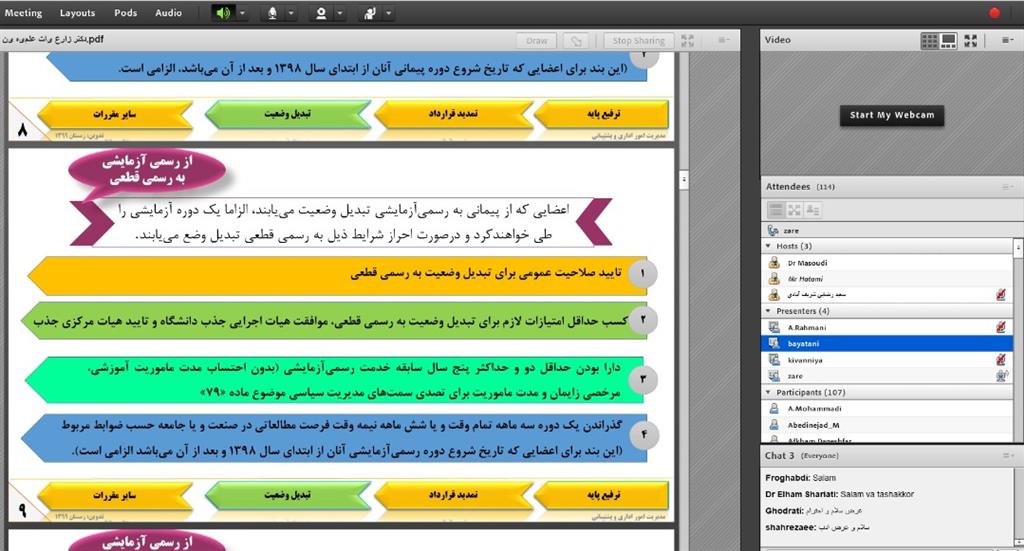
Task: Click the Draw button in Share pod
Action: (x=537, y=40)
